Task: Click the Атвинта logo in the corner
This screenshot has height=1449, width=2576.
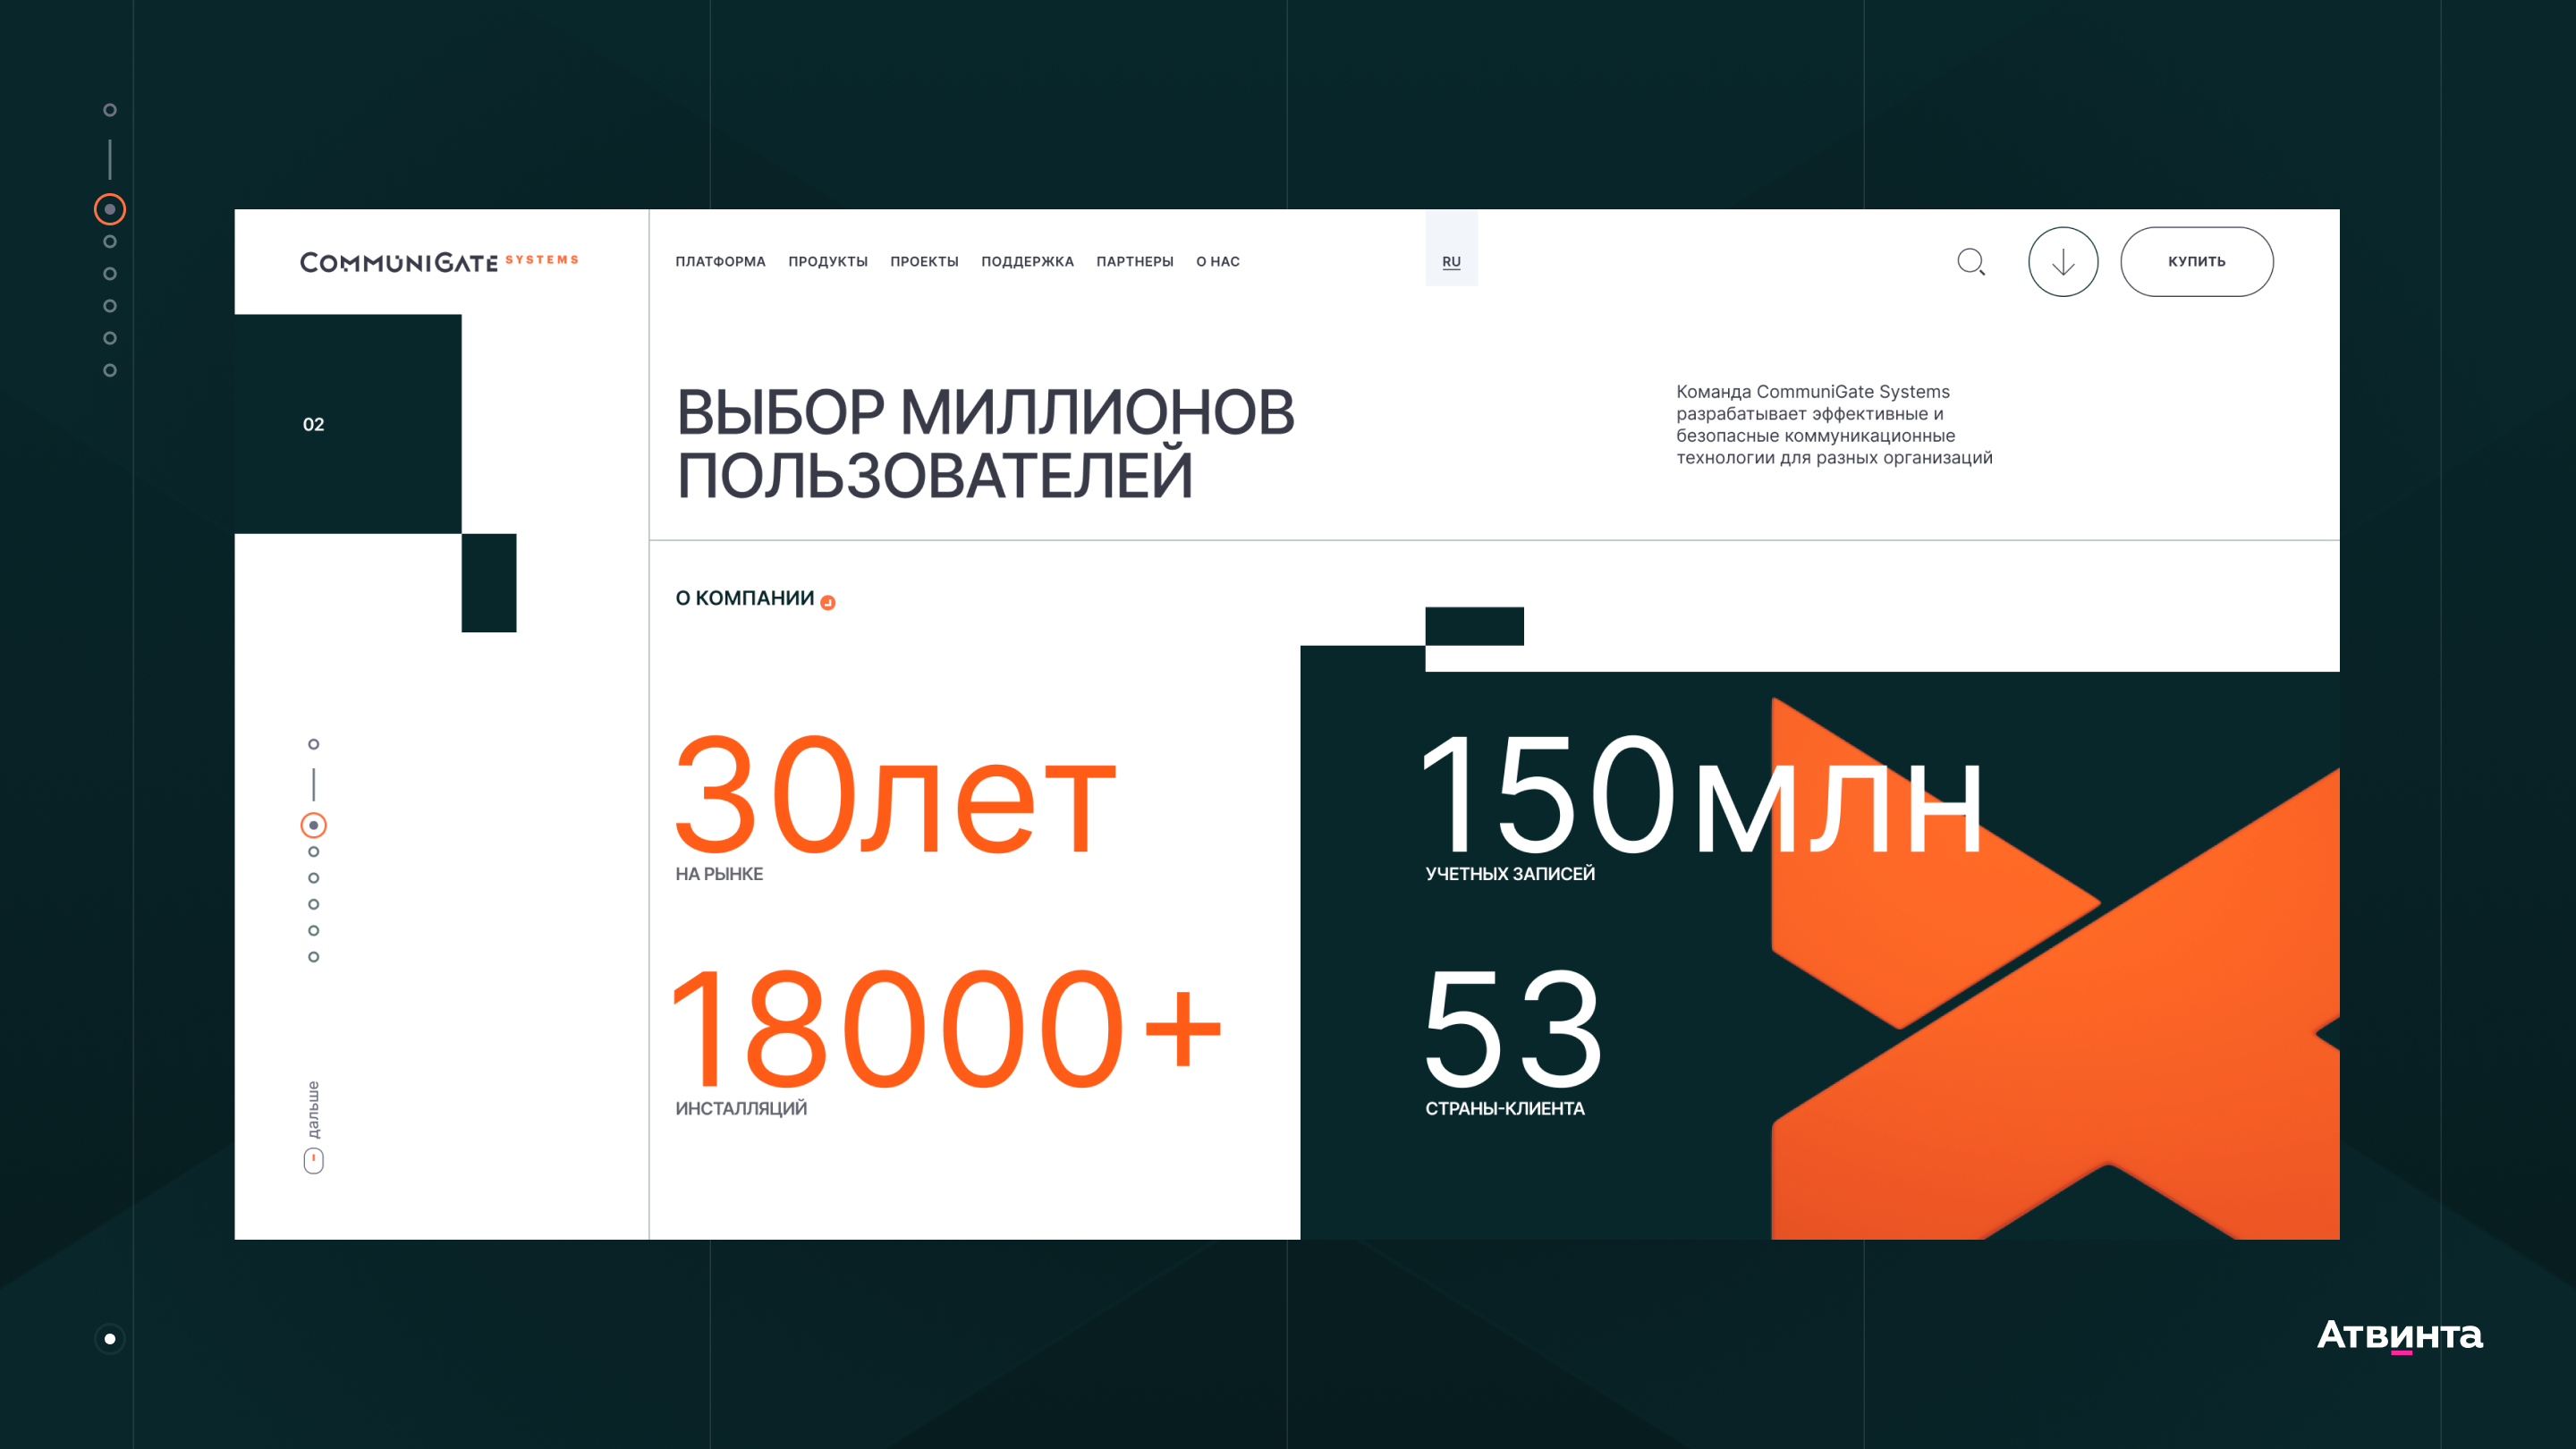Action: tap(2399, 1335)
